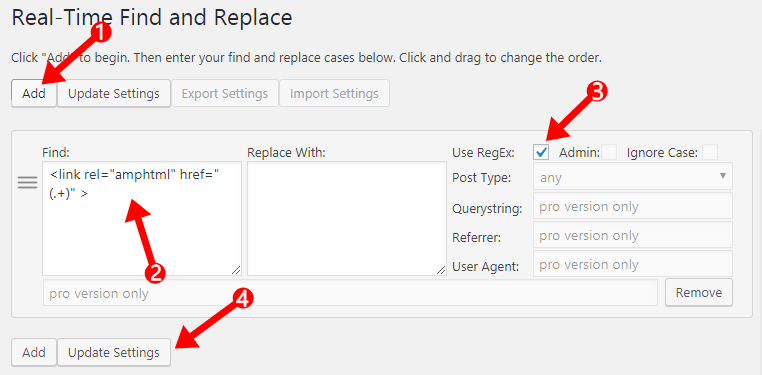Tick the Ignore Case checkbox

(x=710, y=153)
